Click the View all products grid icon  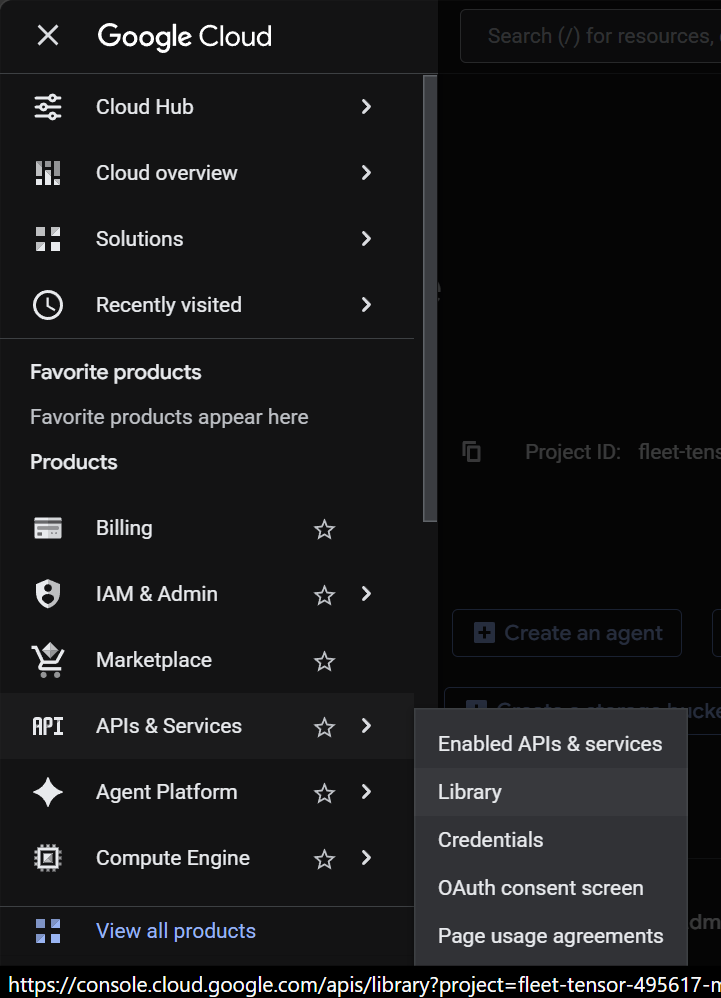tap(48, 931)
